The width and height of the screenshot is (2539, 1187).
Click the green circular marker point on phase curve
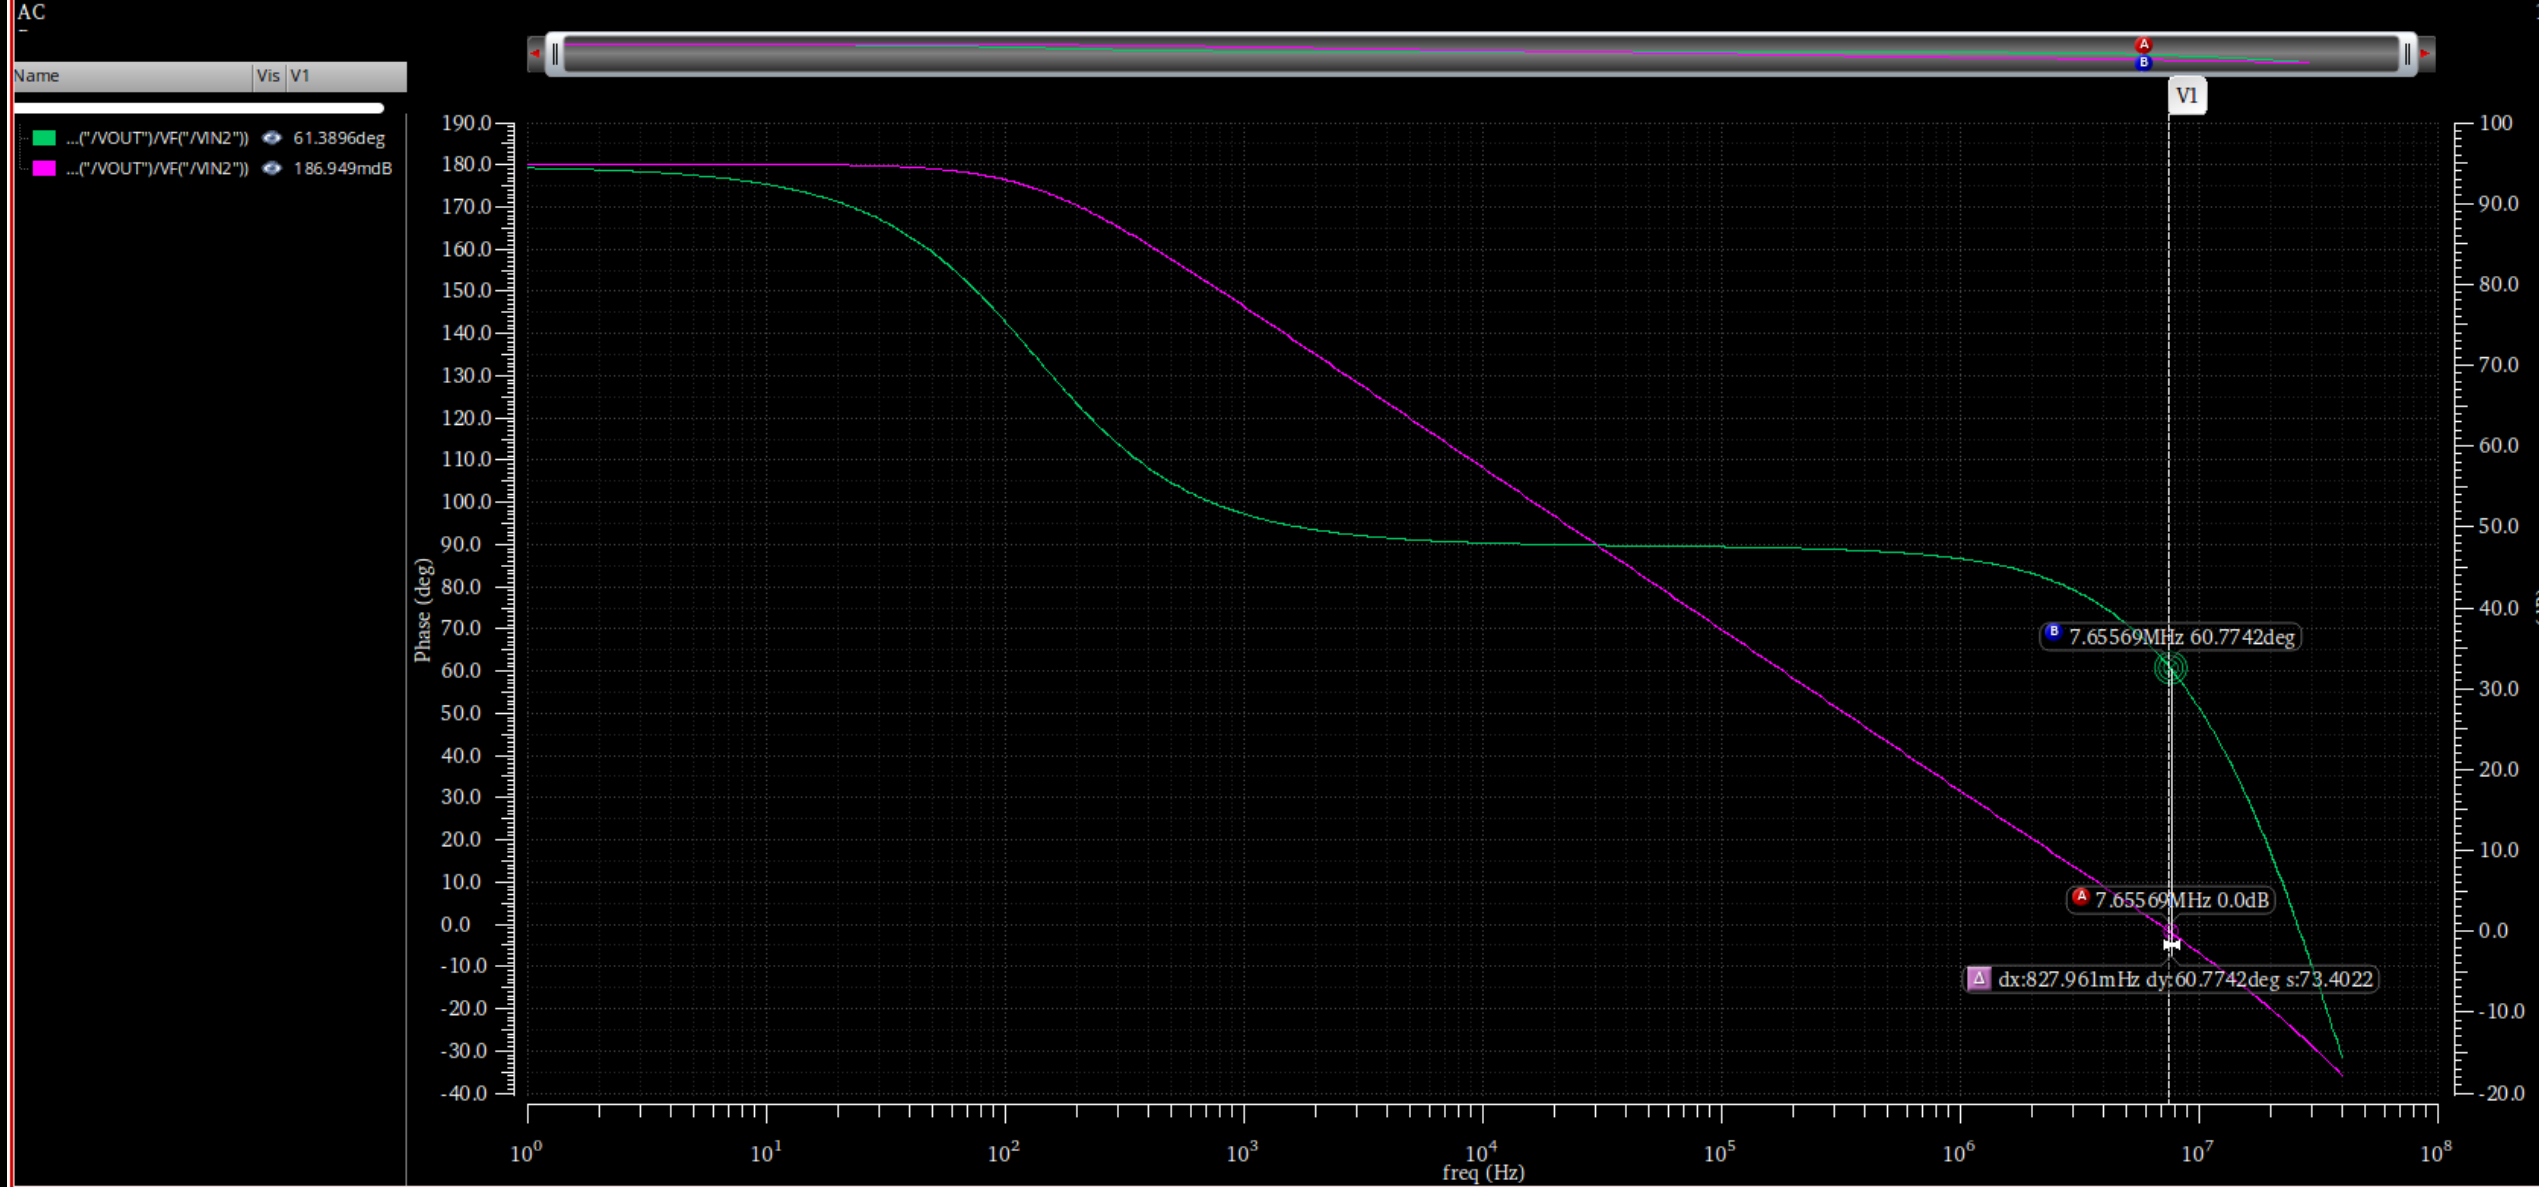pos(2169,668)
